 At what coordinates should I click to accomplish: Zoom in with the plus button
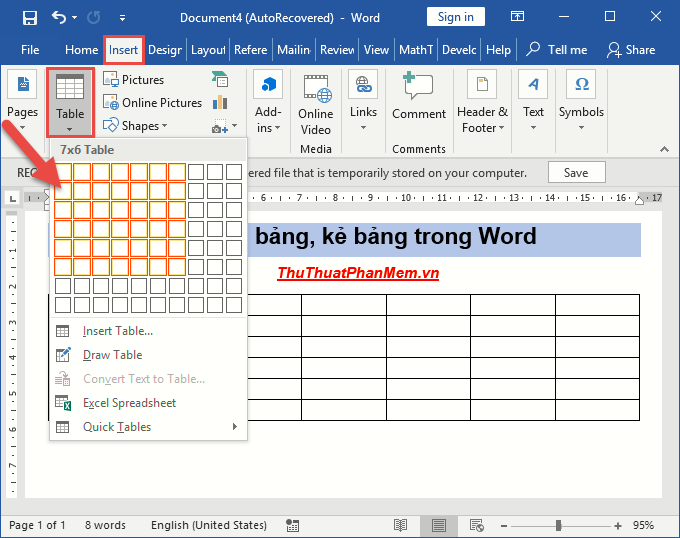(x=618, y=526)
